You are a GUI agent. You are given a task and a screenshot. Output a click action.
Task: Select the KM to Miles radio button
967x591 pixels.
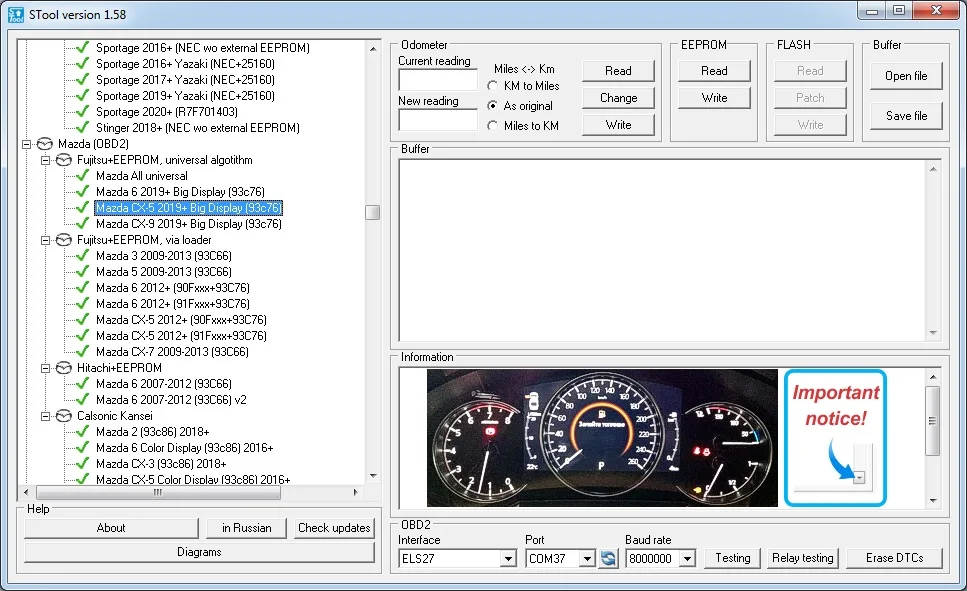[x=493, y=86]
